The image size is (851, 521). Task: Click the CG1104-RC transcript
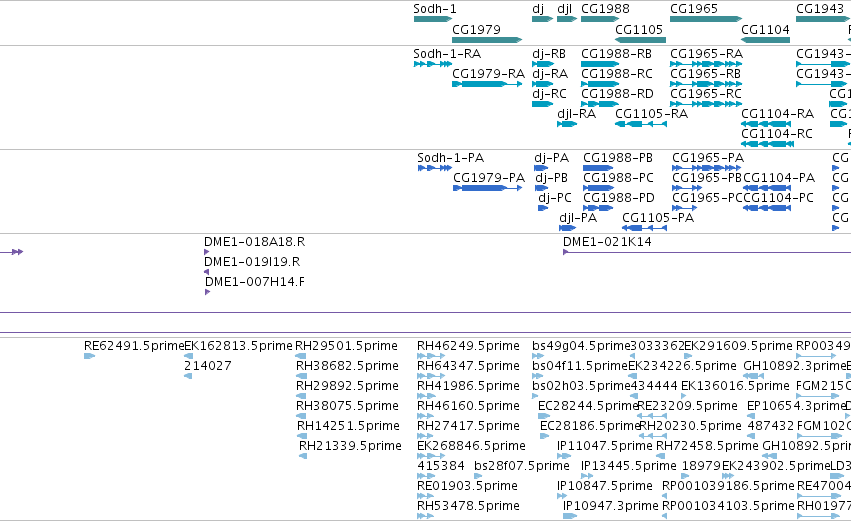pyautogui.click(x=767, y=144)
